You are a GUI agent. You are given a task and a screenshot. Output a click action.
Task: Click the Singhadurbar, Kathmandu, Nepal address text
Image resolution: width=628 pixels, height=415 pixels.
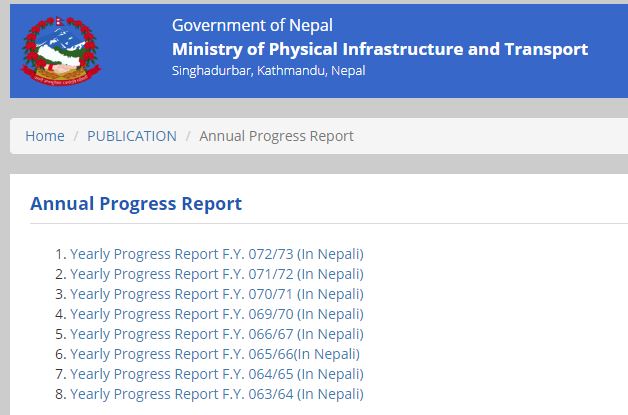click(268, 71)
